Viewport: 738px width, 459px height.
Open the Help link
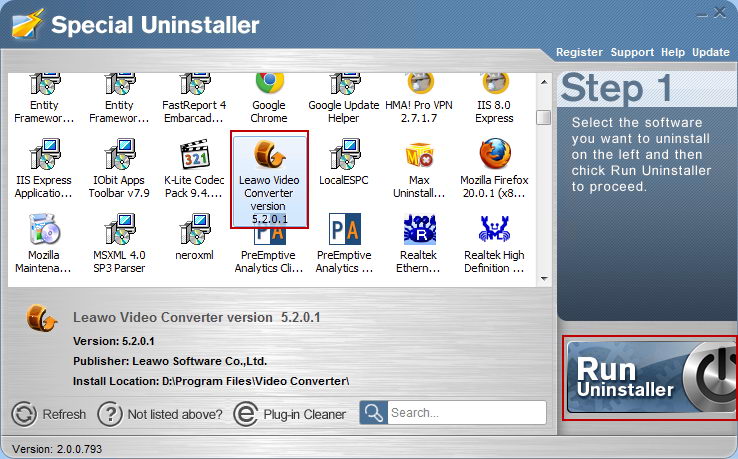(673, 52)
